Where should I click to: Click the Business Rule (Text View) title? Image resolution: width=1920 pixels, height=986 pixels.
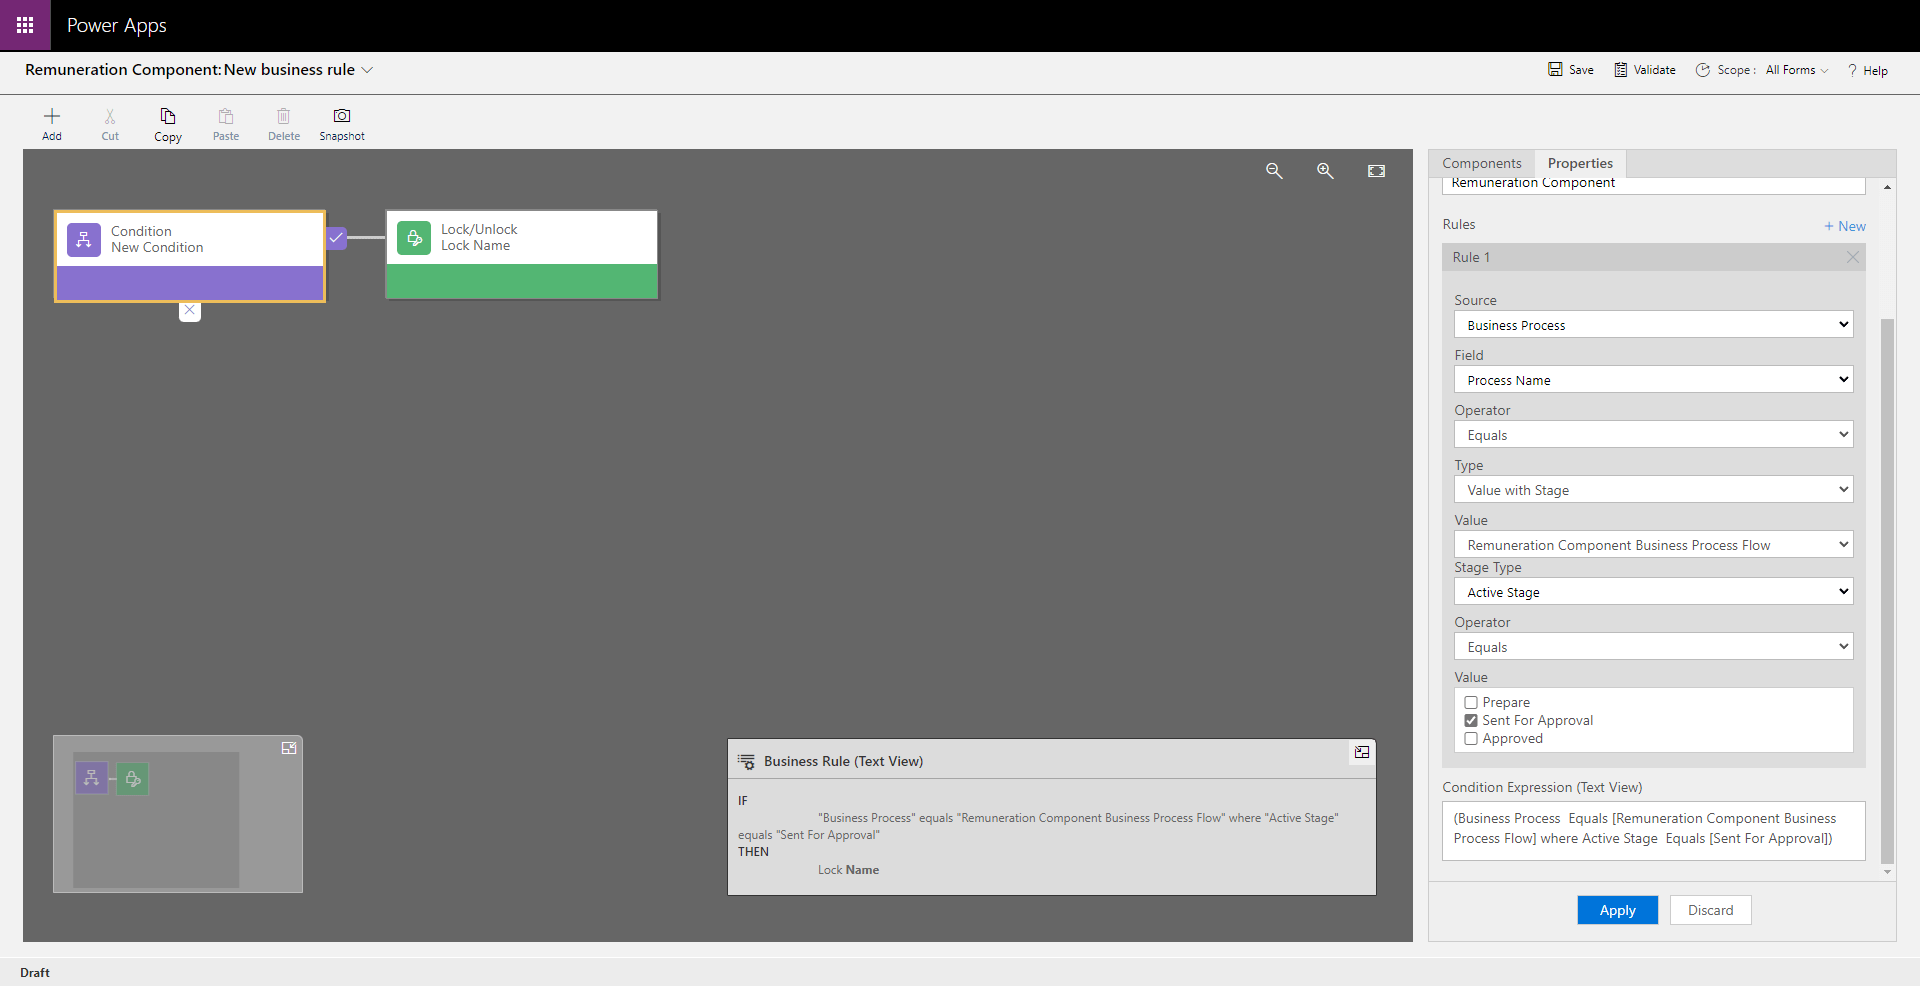point(843,761)
